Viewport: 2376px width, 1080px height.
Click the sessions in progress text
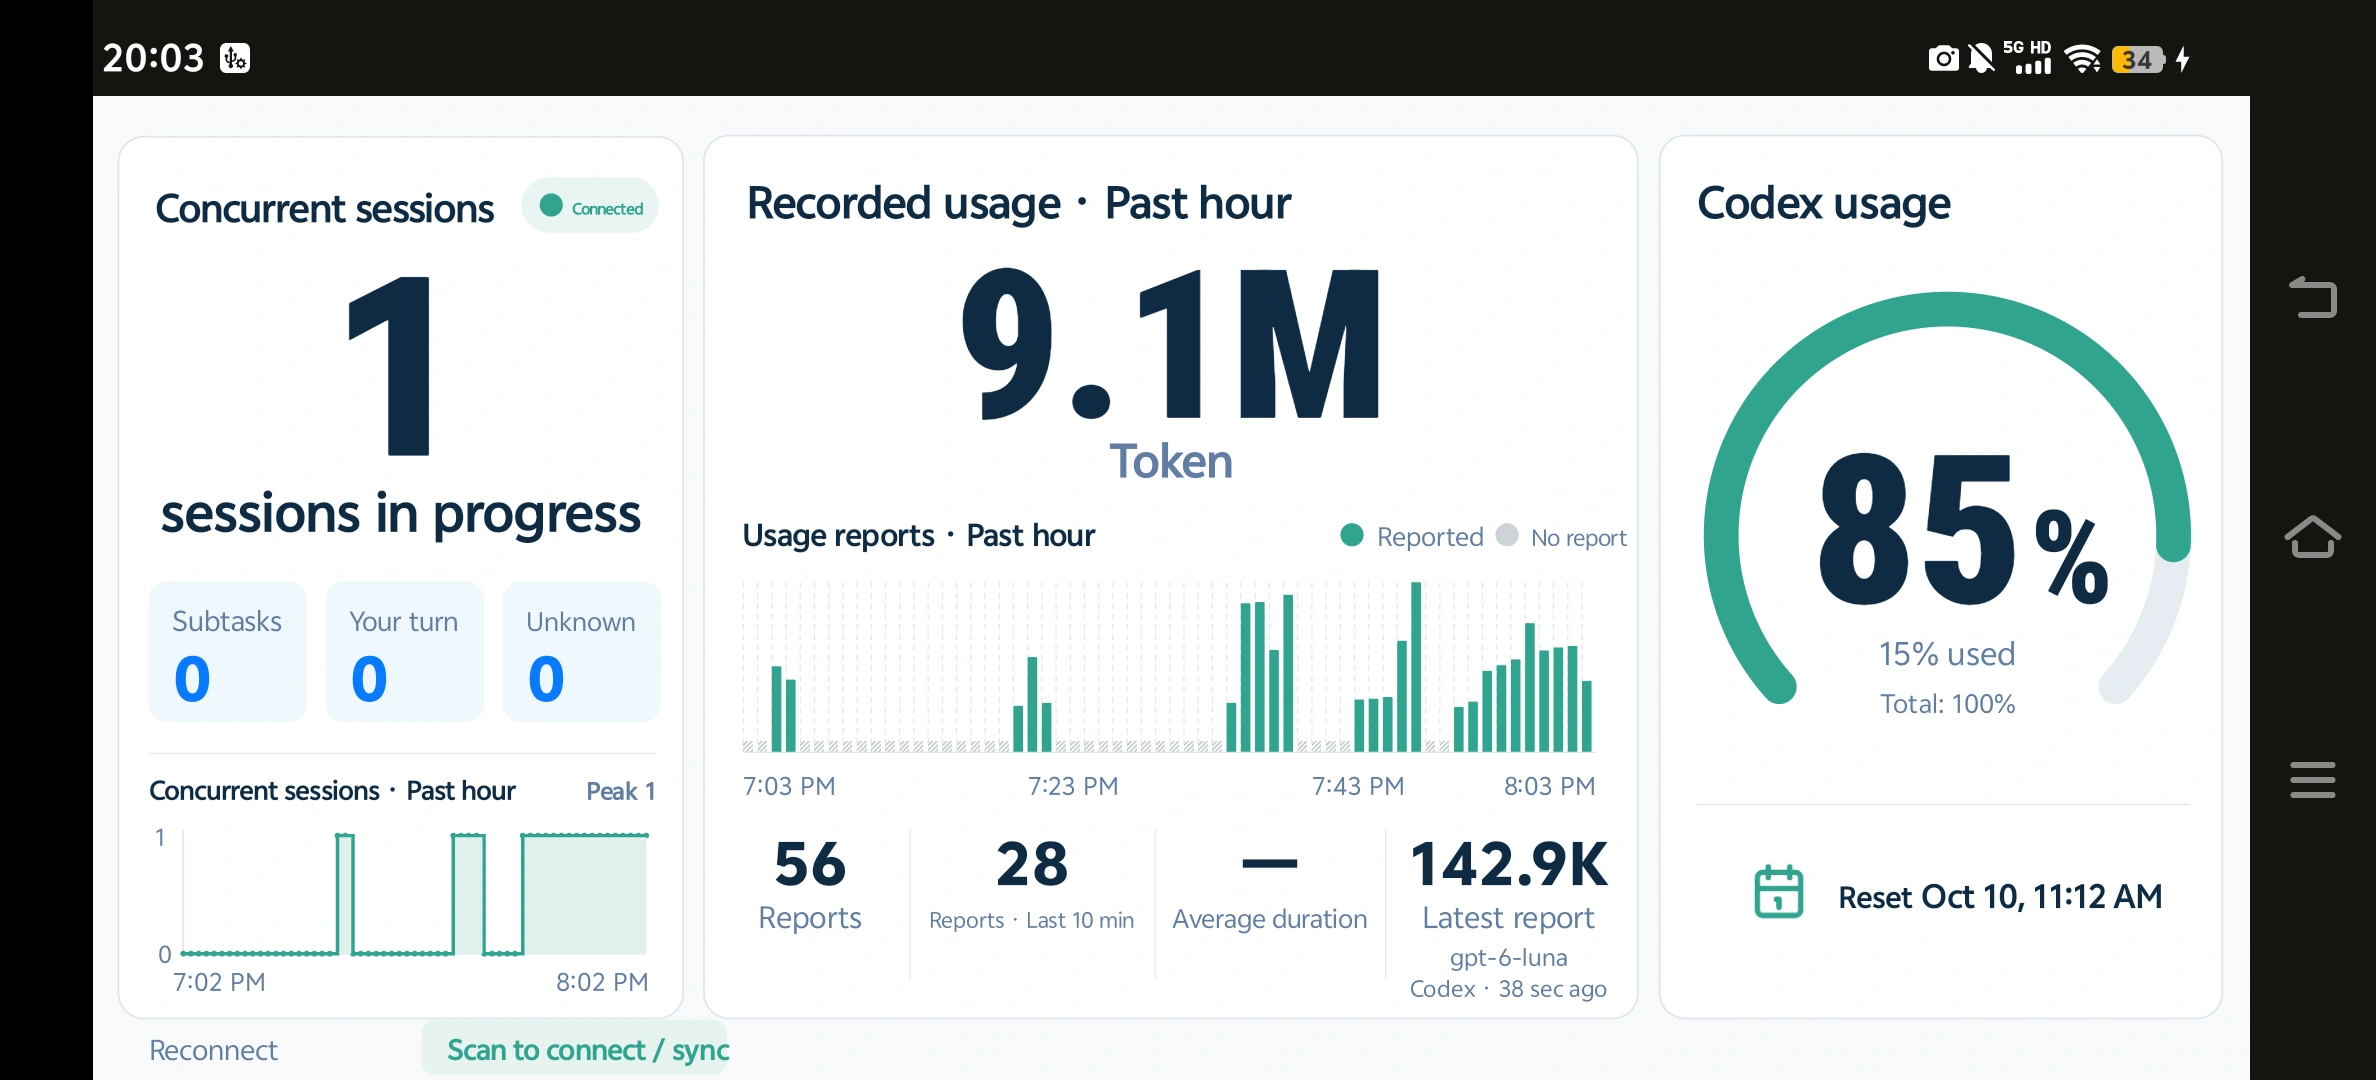click(x=400, y=514)
